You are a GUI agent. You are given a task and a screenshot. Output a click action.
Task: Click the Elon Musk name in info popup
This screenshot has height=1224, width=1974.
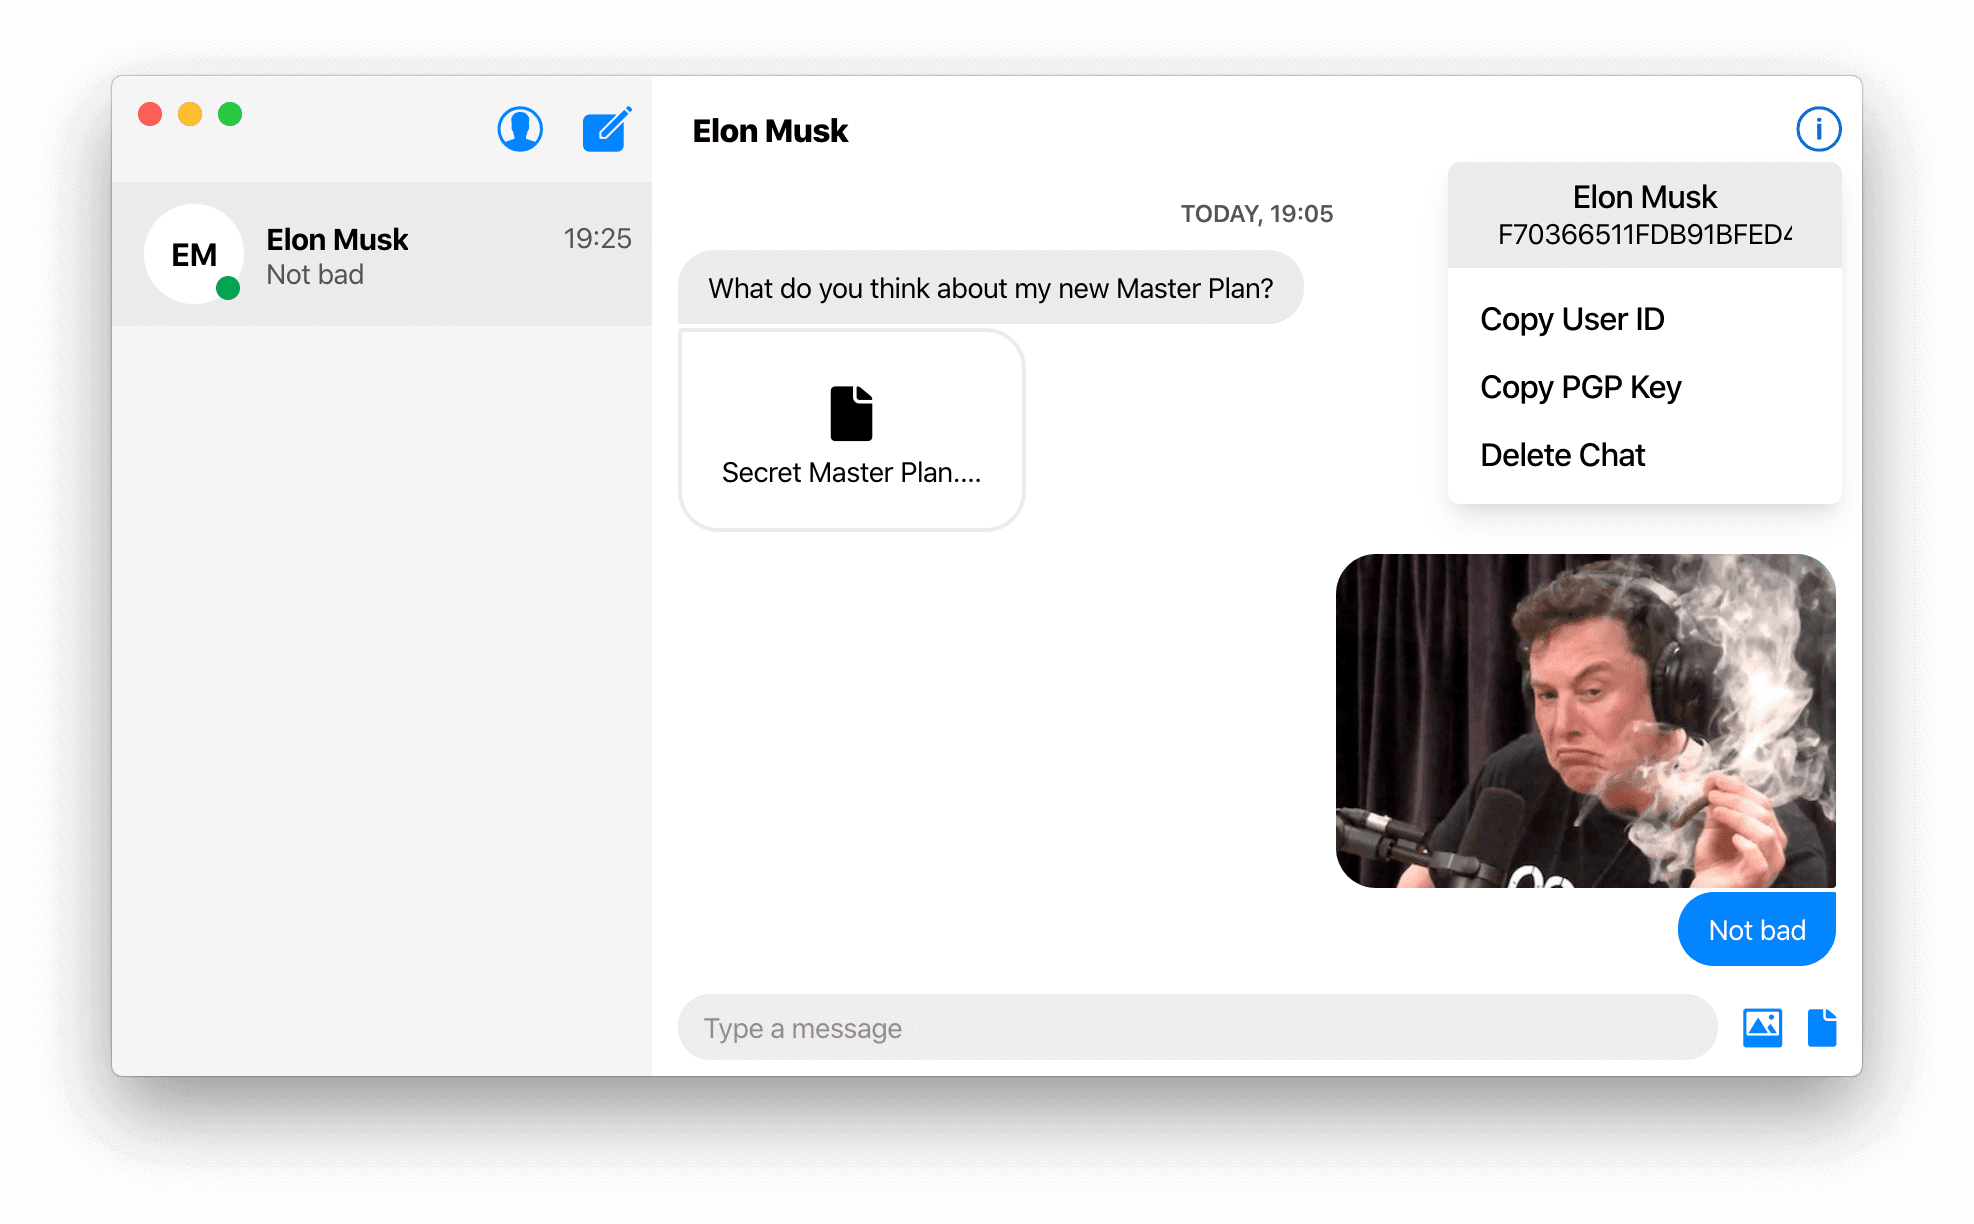click(1644, 197)
